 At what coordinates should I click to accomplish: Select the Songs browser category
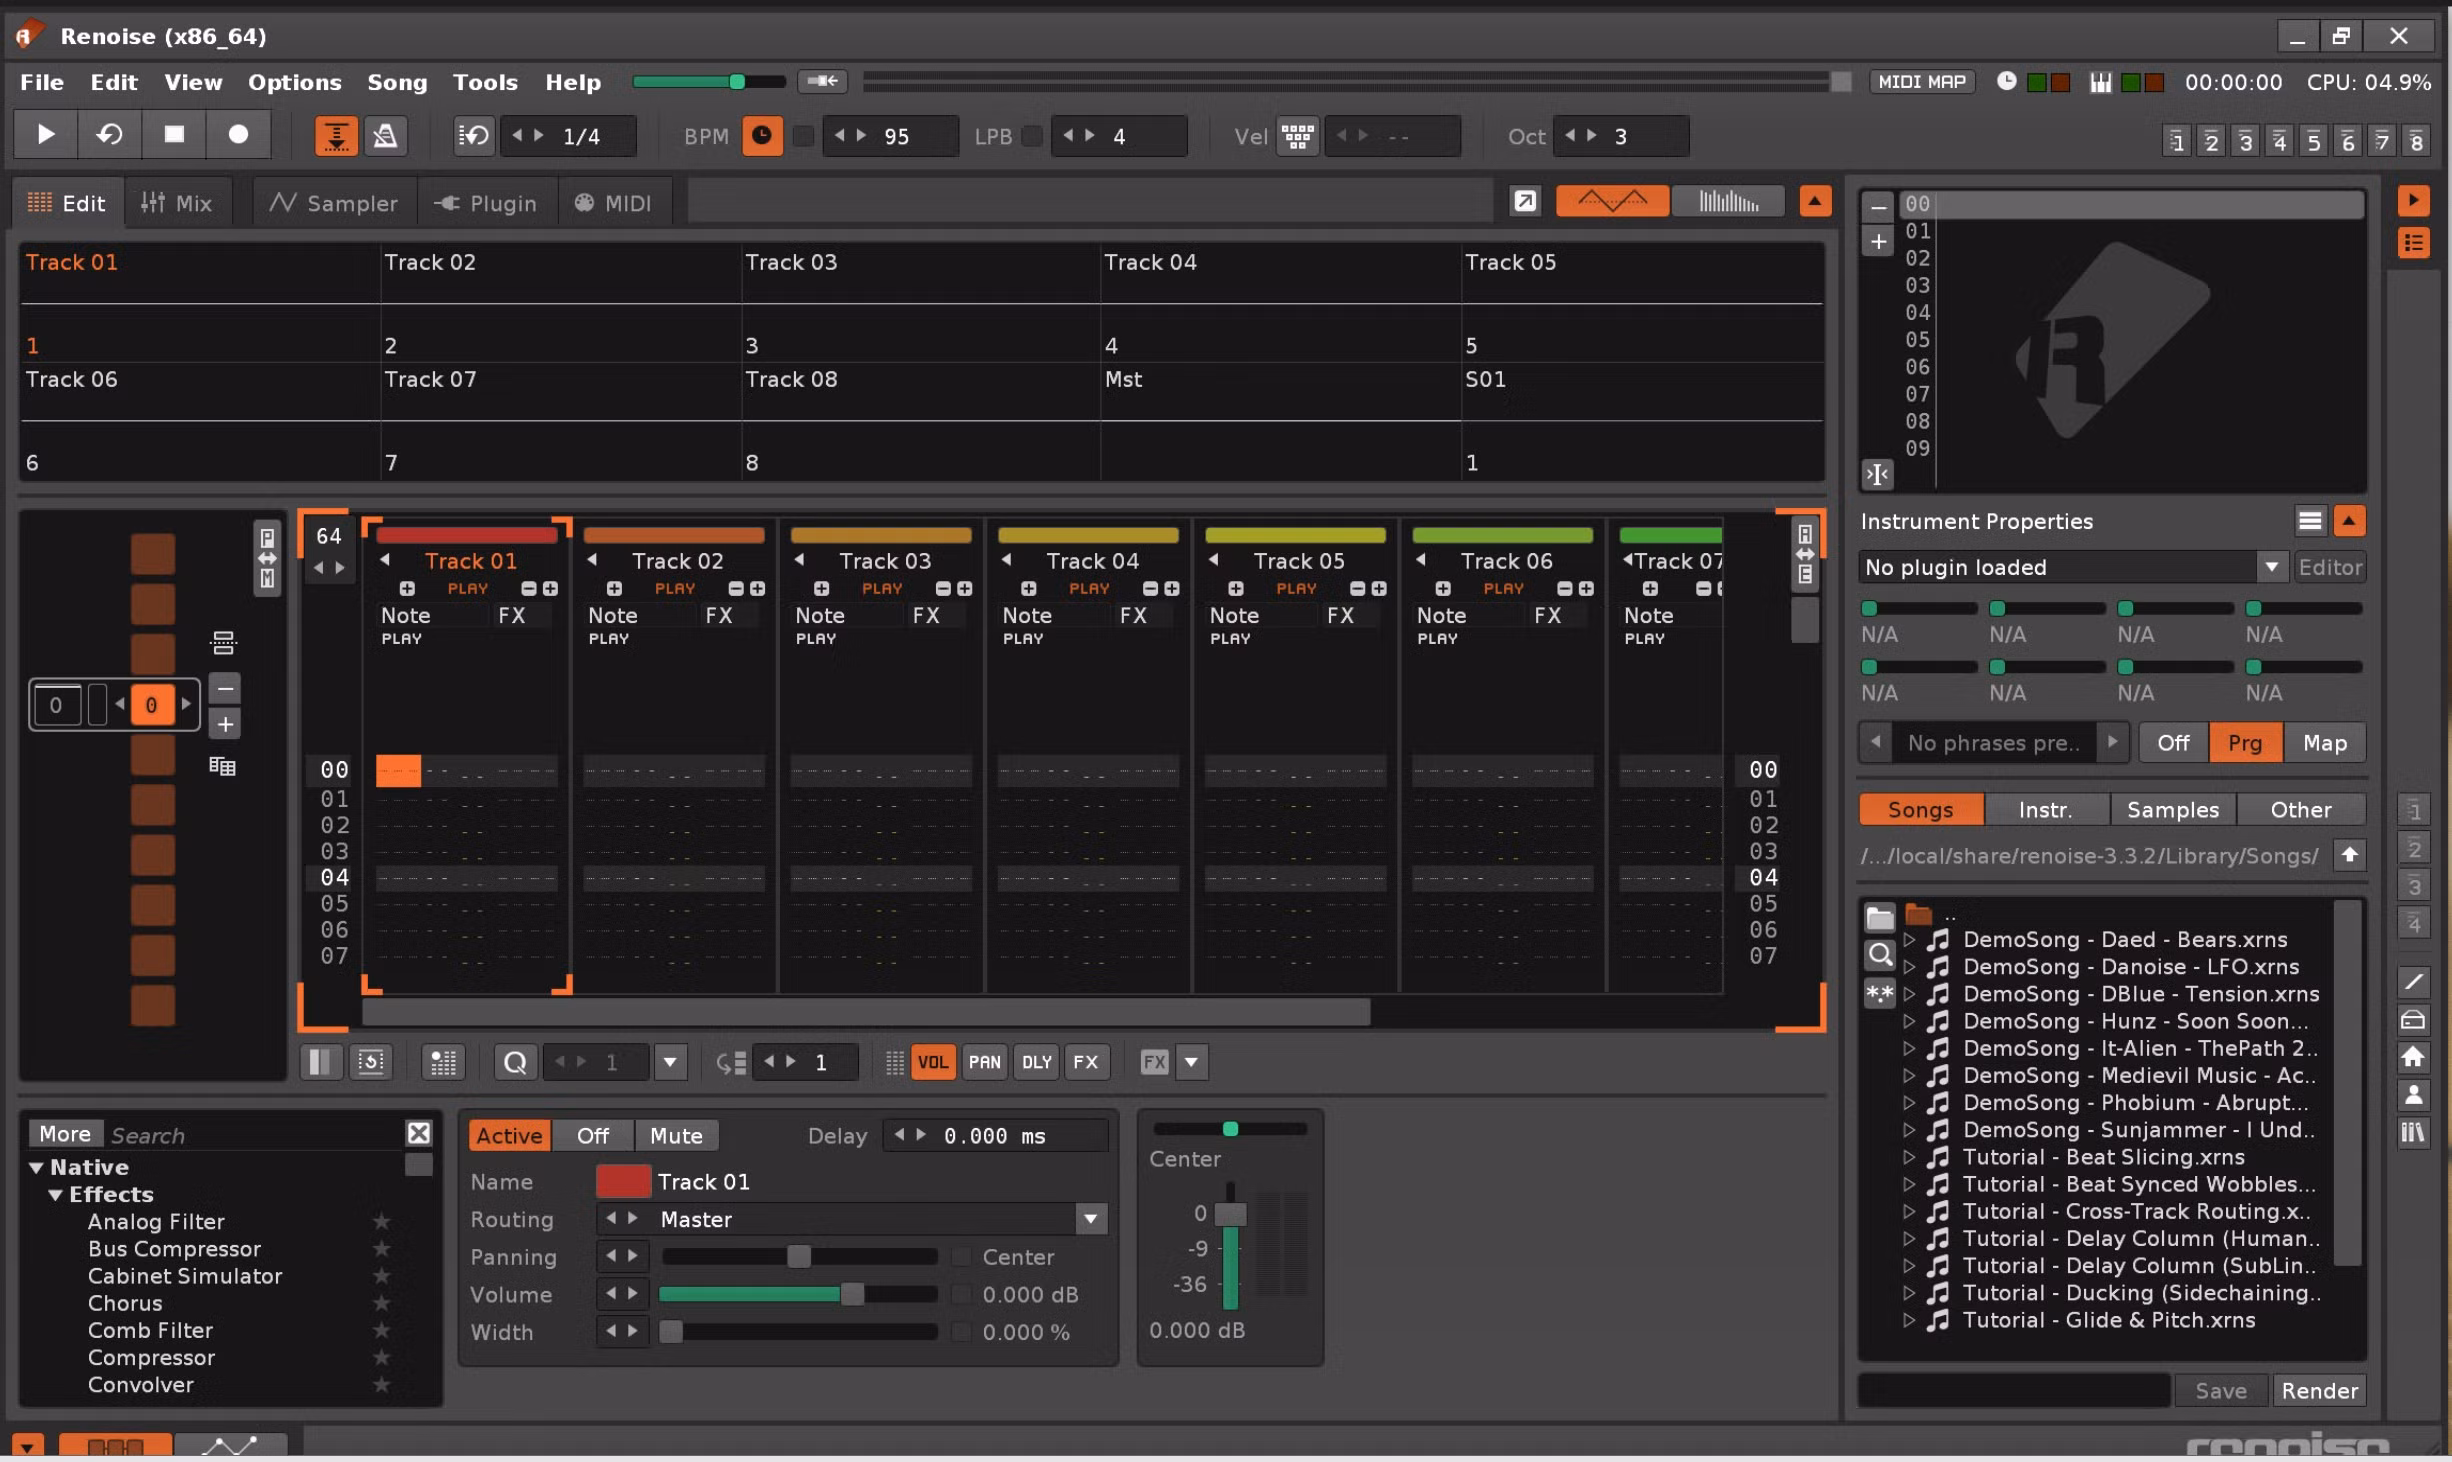pos(1920,810)
